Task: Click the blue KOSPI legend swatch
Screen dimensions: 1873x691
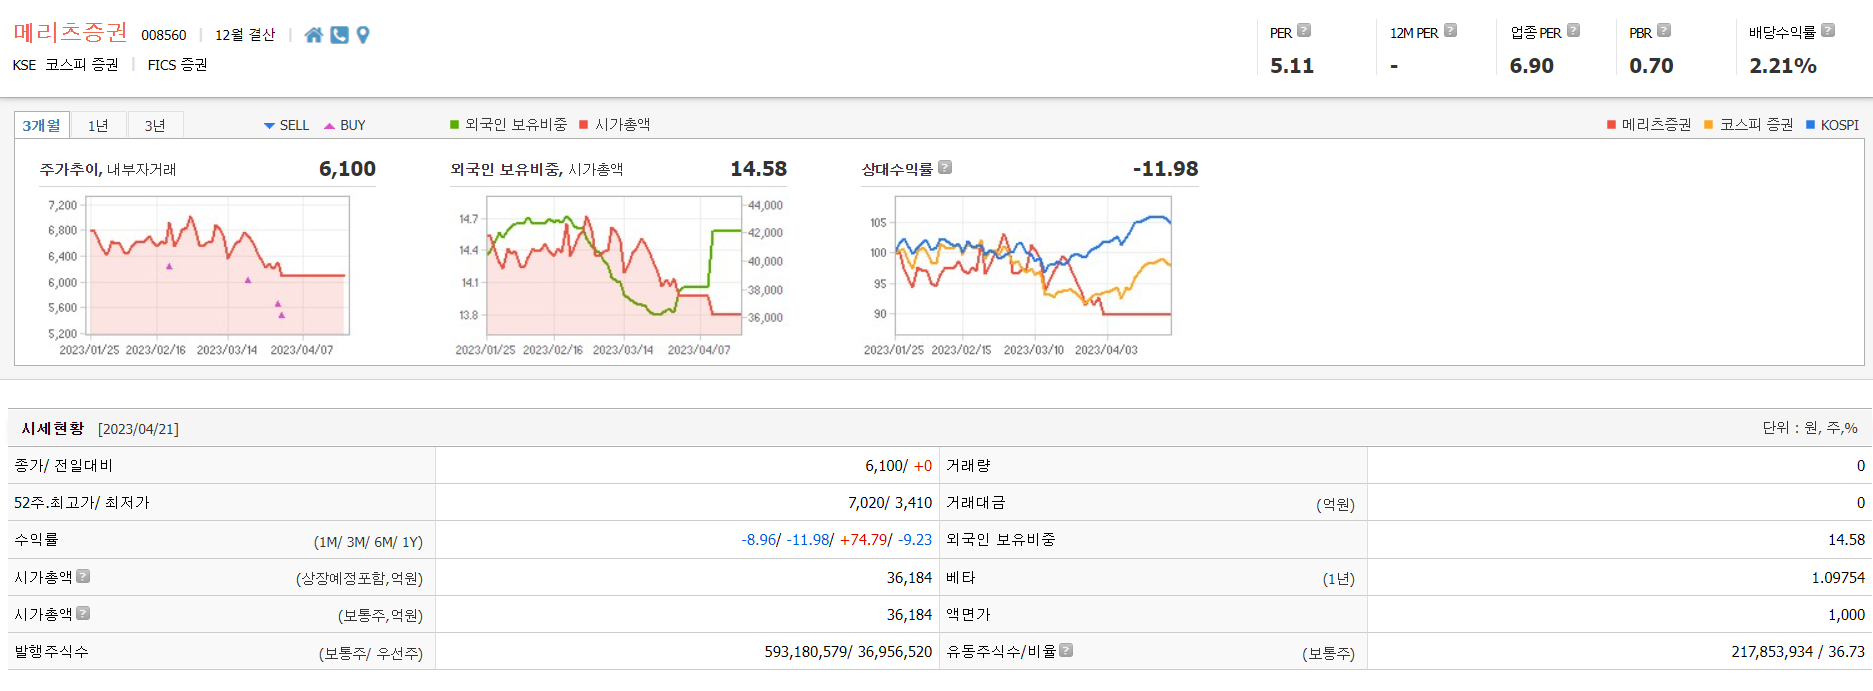Action: click(1810, 125)
